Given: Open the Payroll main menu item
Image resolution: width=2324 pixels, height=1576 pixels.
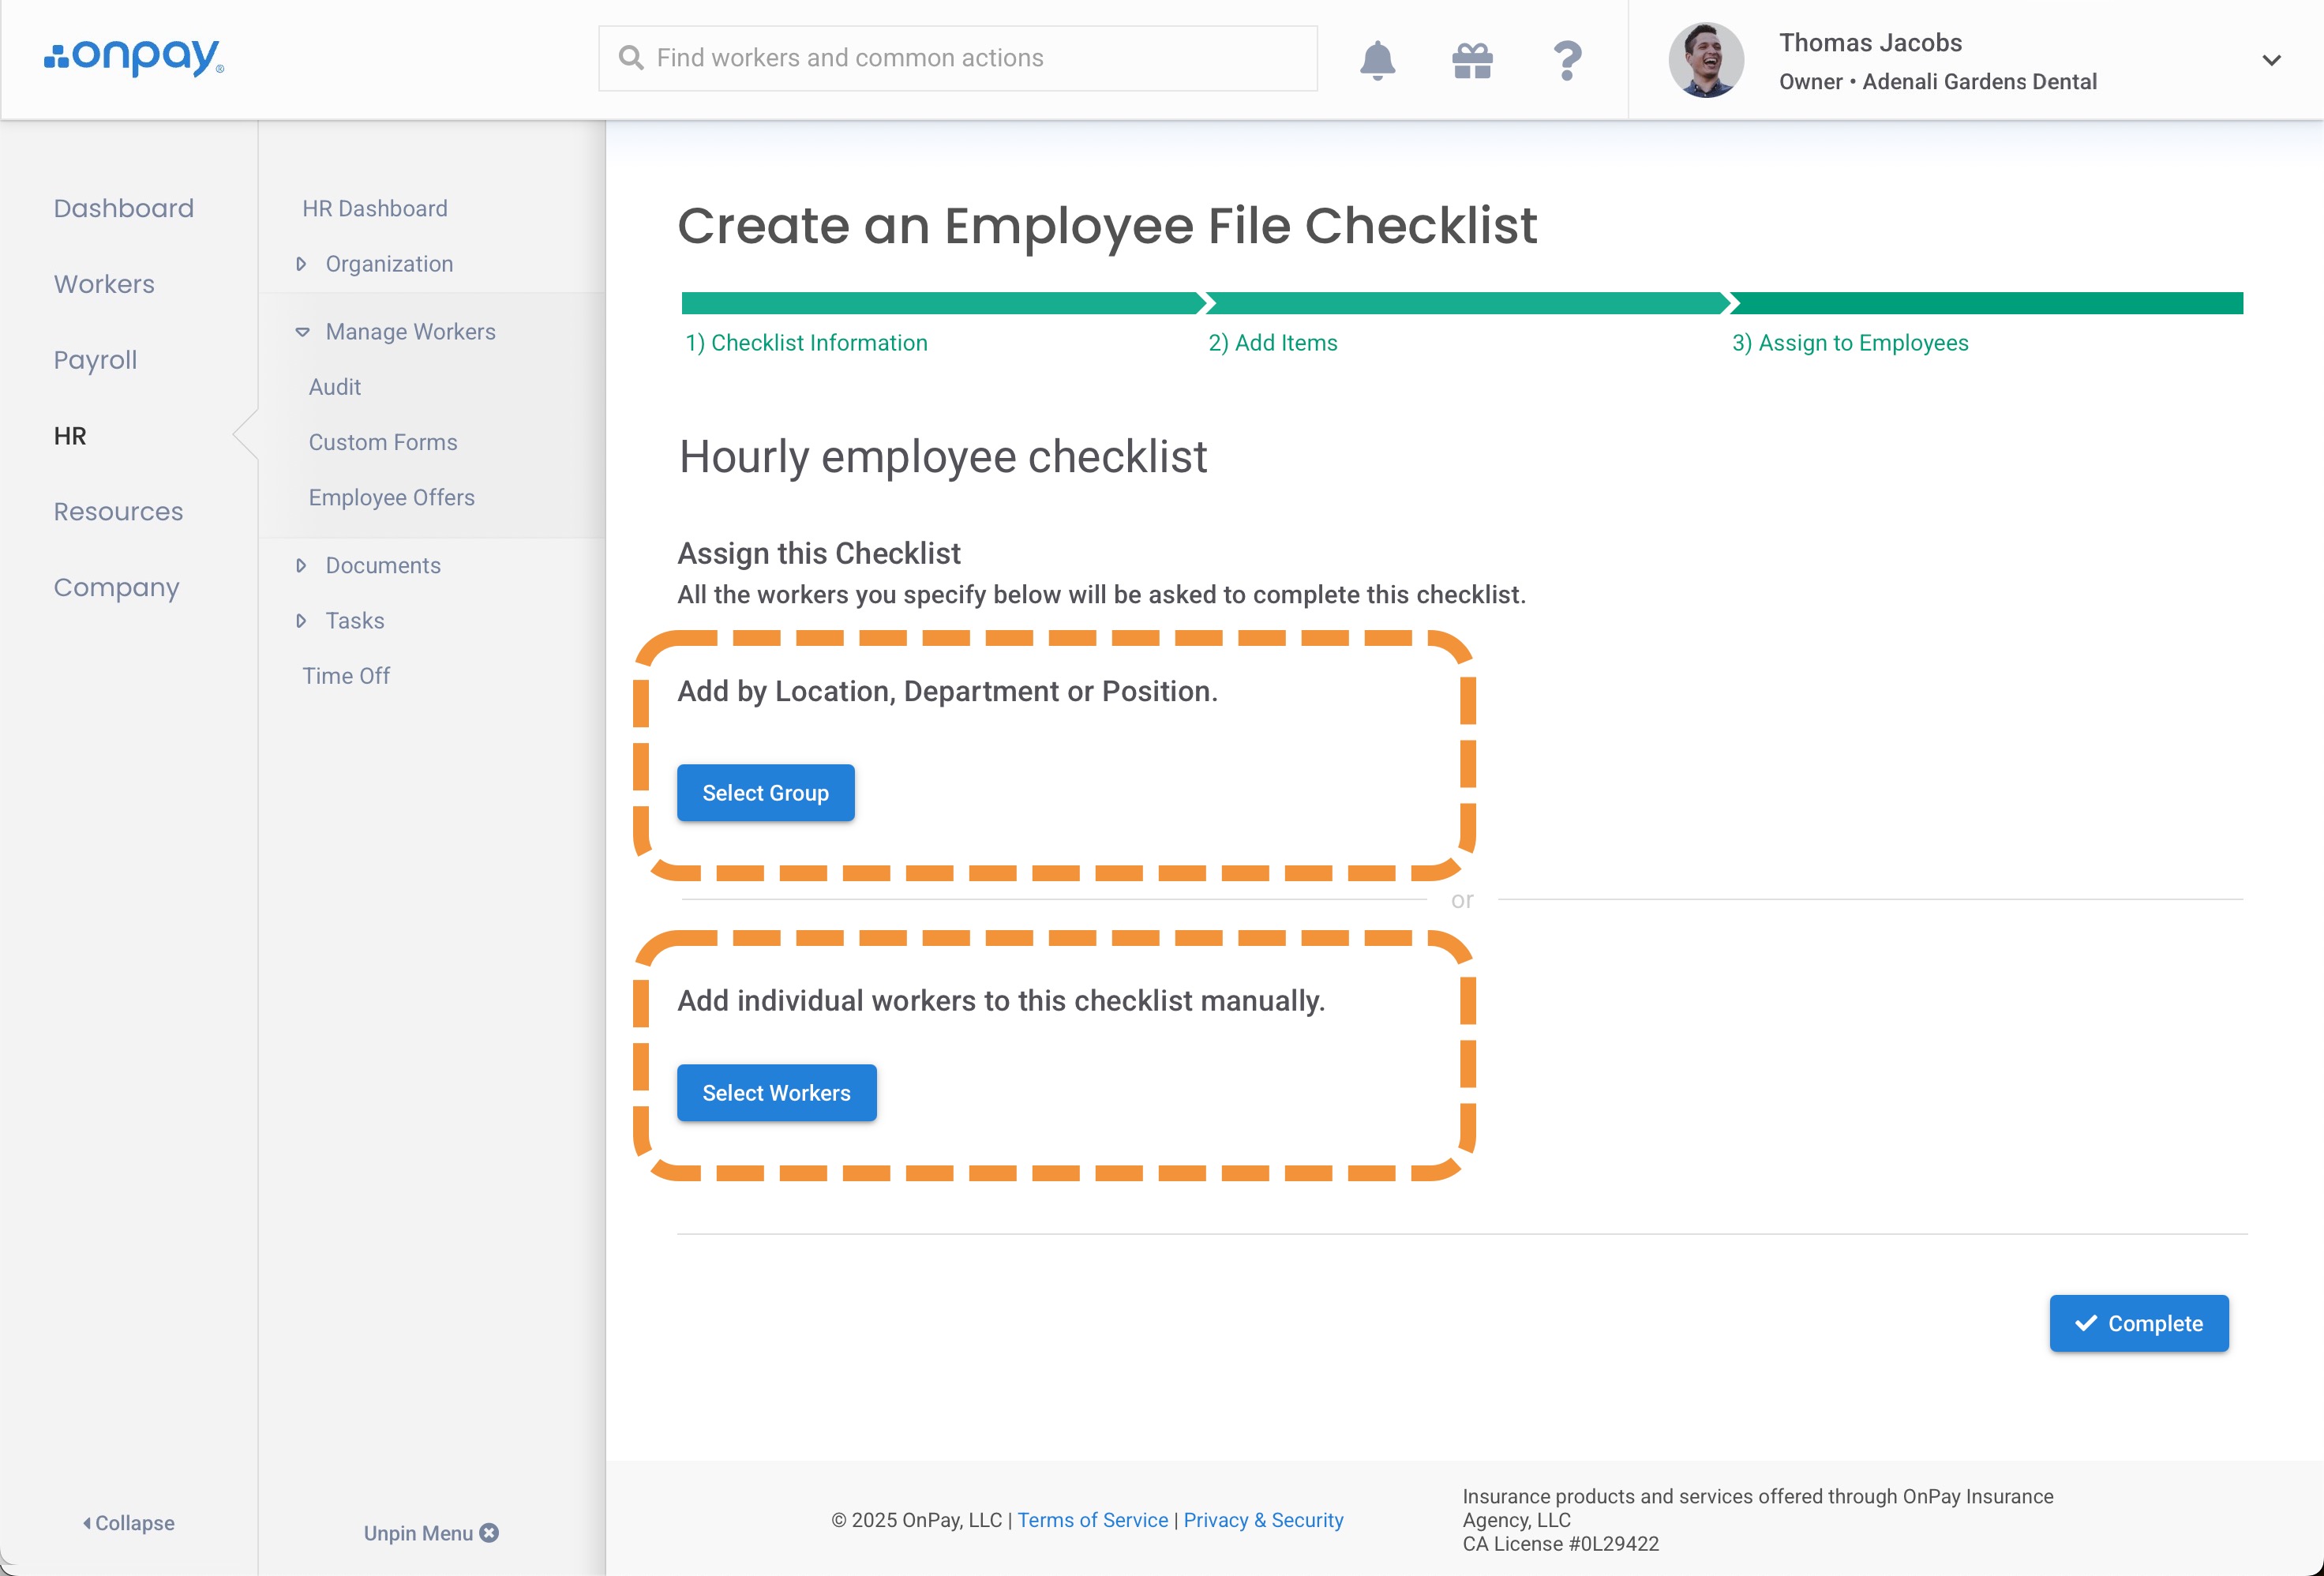Looking at the screenshot, I should coord(96,360).
